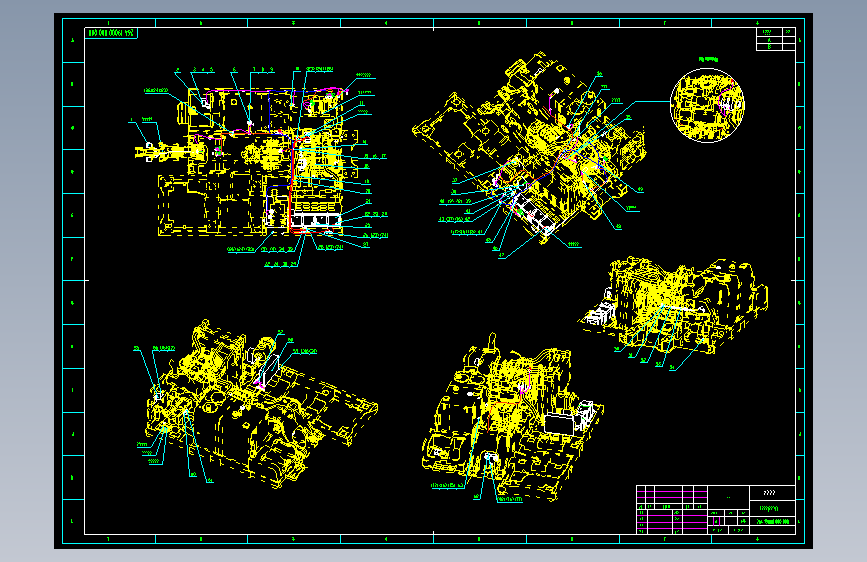The height and width of the screenshot is (562, 867).
Task: Select the right-middle isometric engine view
Action: [673, 304]
